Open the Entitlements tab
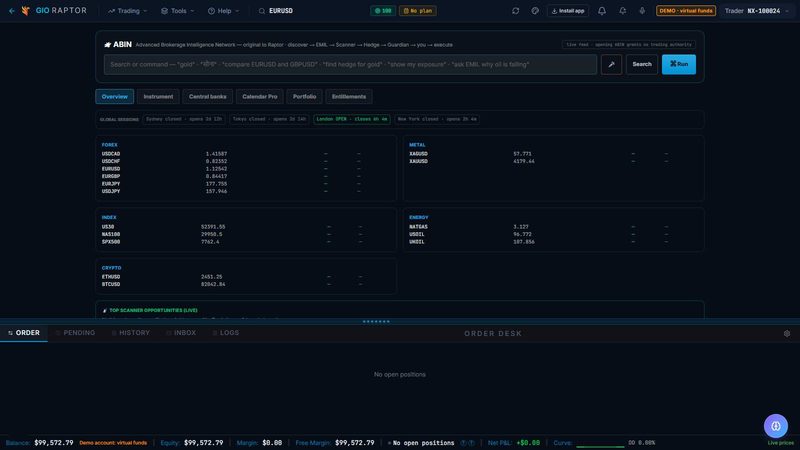 coord(349,96)
